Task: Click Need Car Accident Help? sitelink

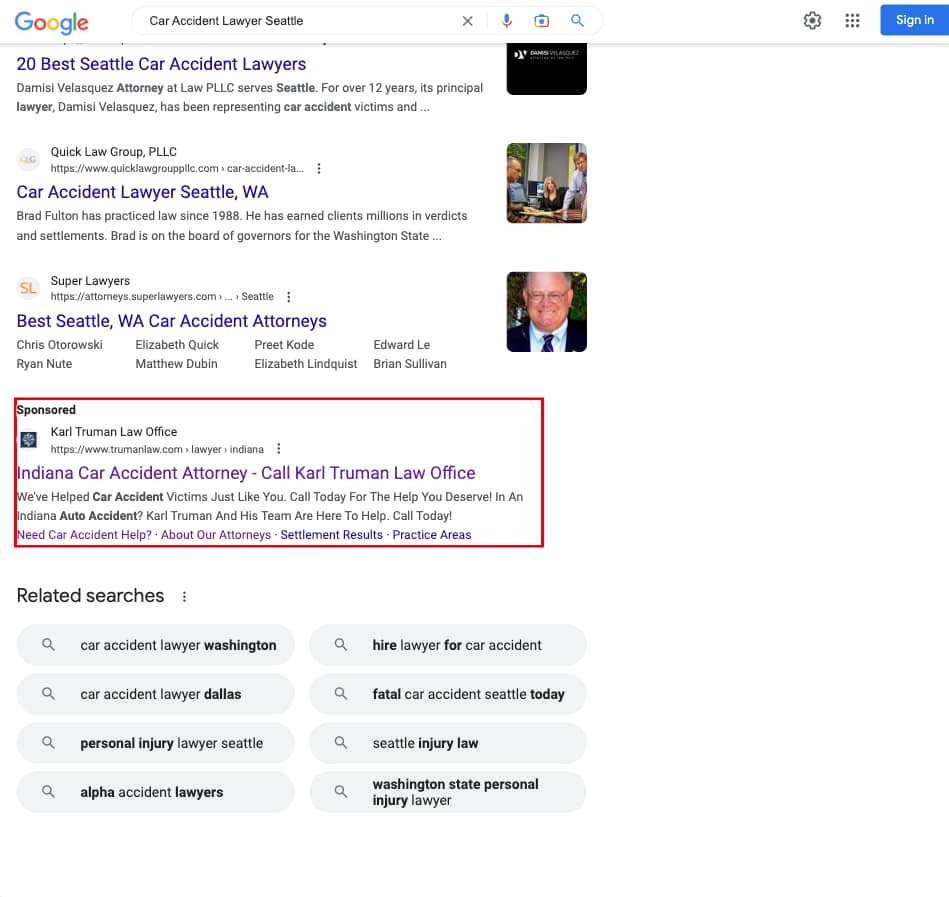Action: pos(84,535)
